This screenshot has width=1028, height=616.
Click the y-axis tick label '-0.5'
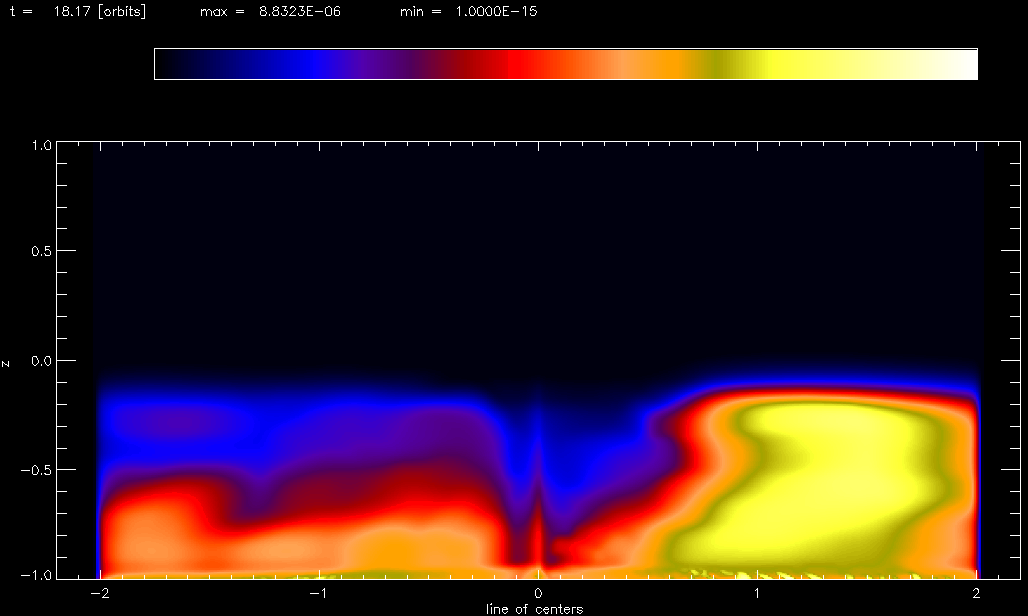point(37,470)
